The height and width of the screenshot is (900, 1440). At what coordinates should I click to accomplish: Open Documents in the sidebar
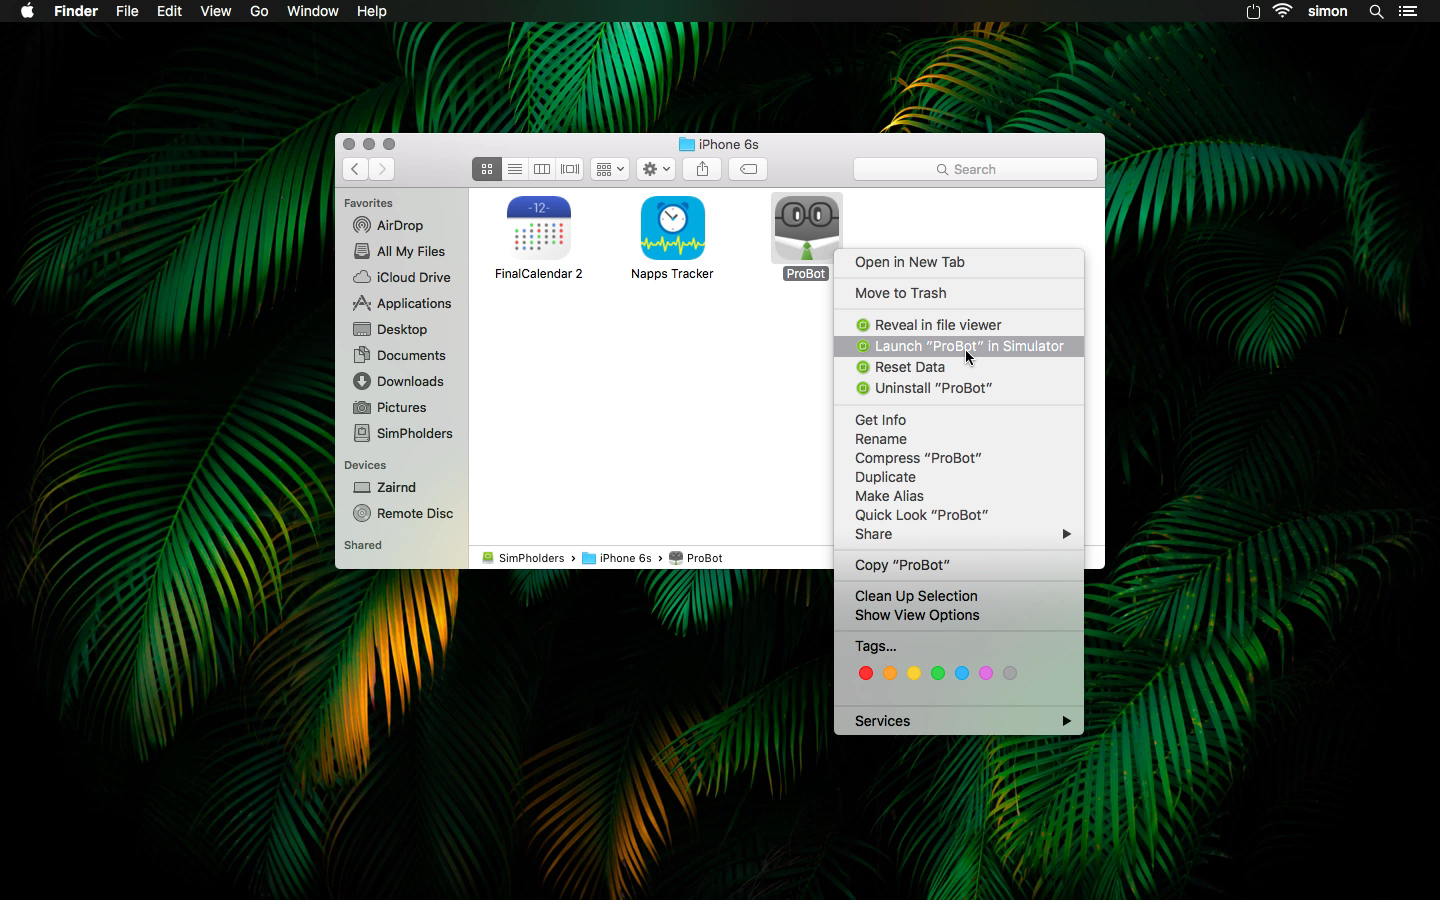tap(402, 355)
